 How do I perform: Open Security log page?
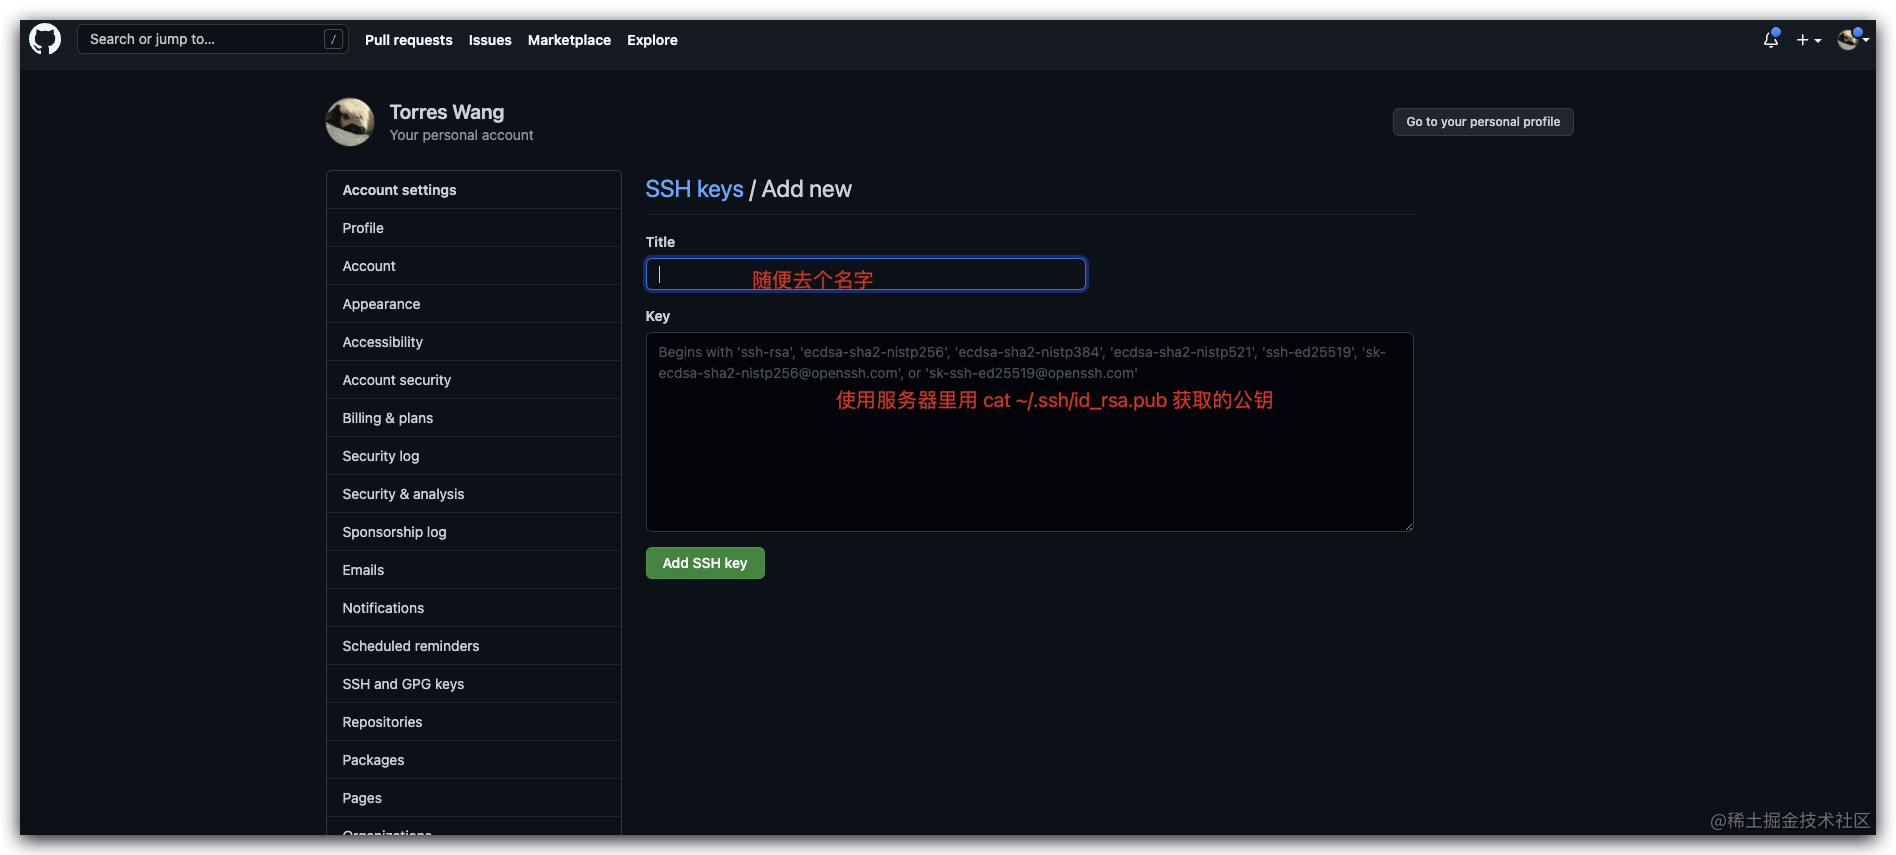coord(474,456)
